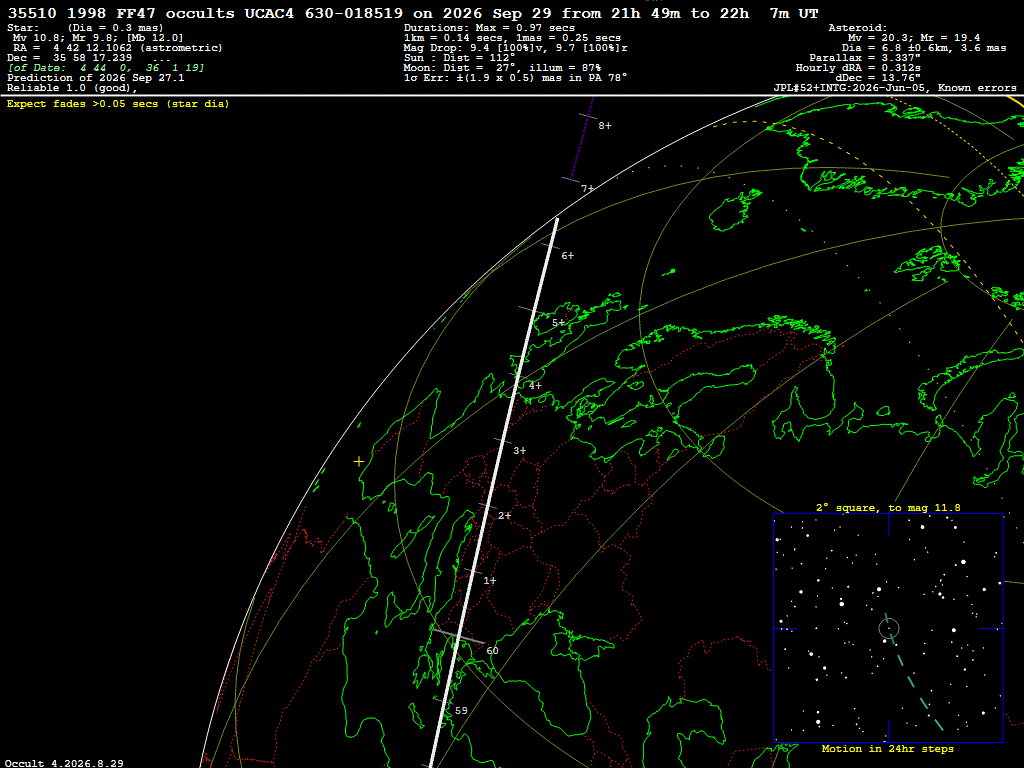Click the 3+ time tick on path
The height and width of the screenshot is (768, 1024).
click(x=519, y=451)
